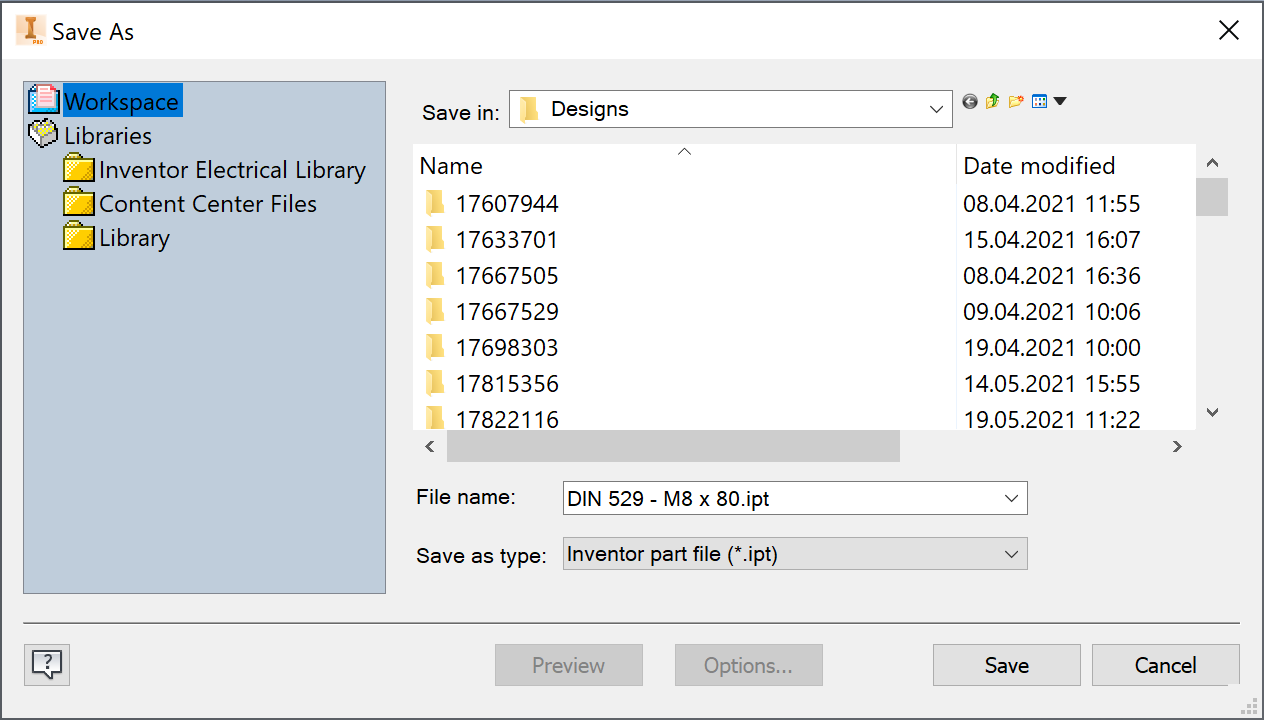This screenshot has width=1264, height=720.
Task: Click the create new folder icon
Action: pyautogui.click(x=1016, y=101)
